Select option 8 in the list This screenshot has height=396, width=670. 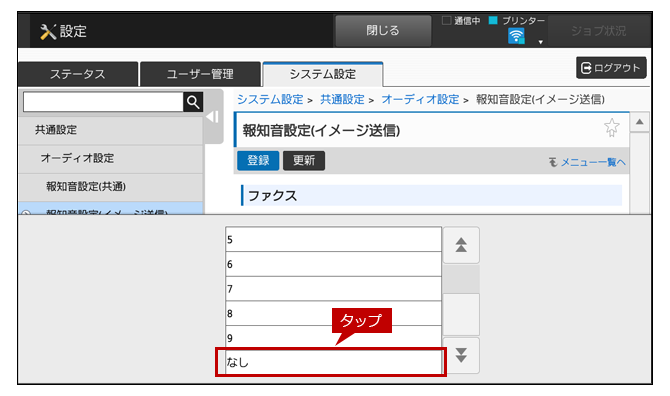coord(333,314)
